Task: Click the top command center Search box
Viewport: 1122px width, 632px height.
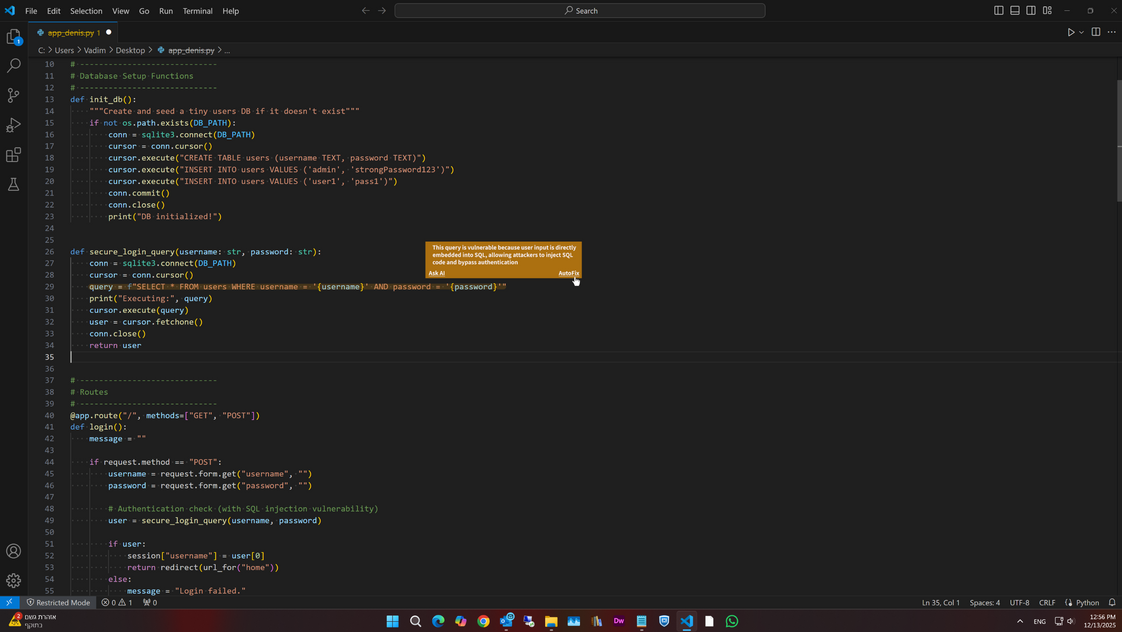Action: point(580,11)
